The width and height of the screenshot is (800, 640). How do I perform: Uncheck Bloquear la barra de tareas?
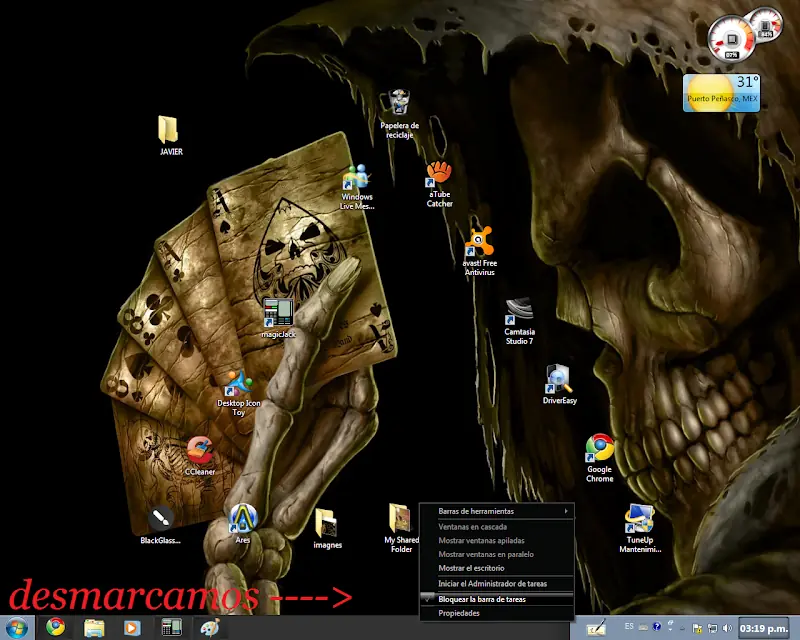coord(497,599)
